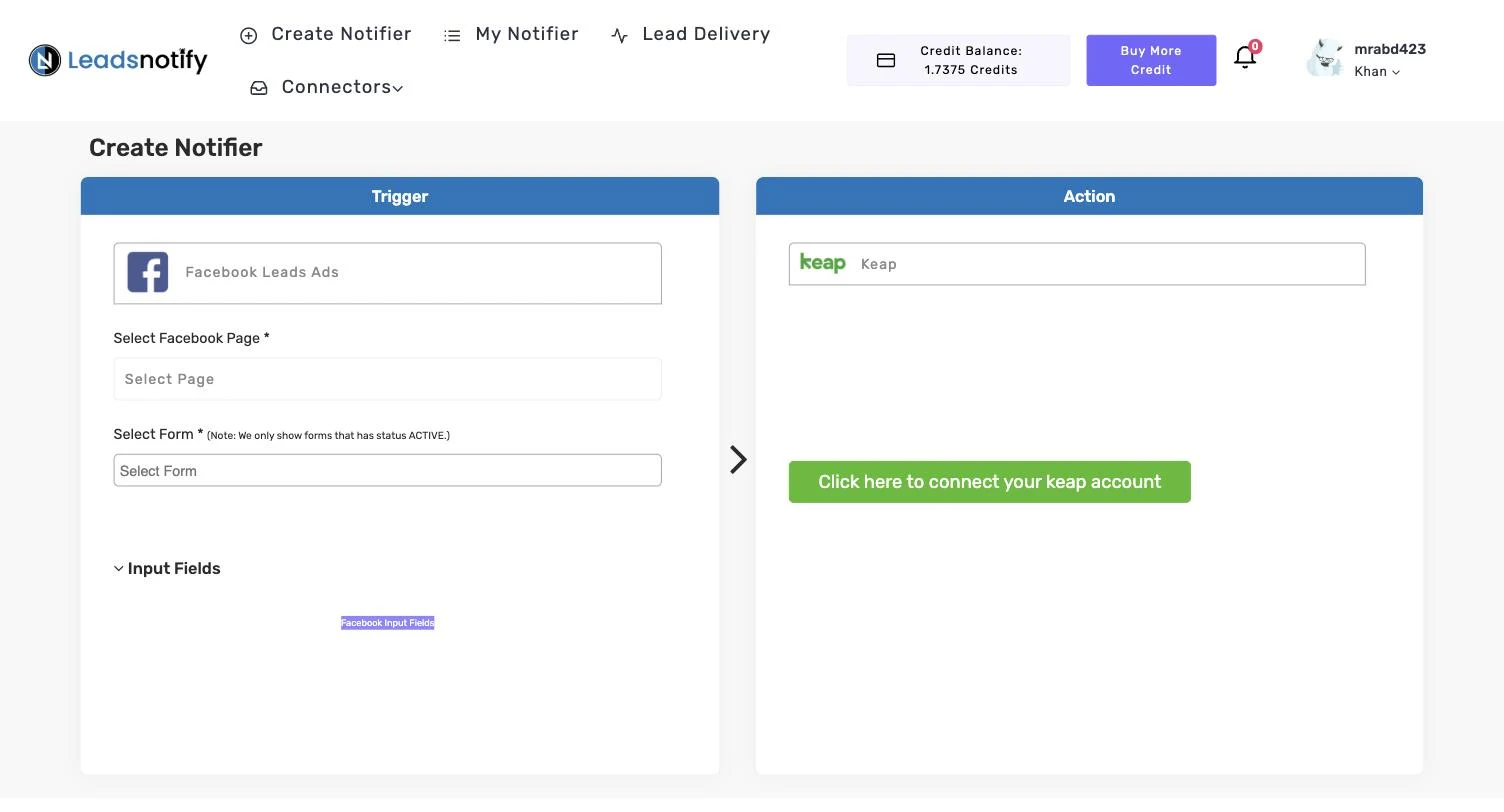Screen dimensions: 1504x812
Task: Click the mrabd423 username
Action: (1390, 49)
